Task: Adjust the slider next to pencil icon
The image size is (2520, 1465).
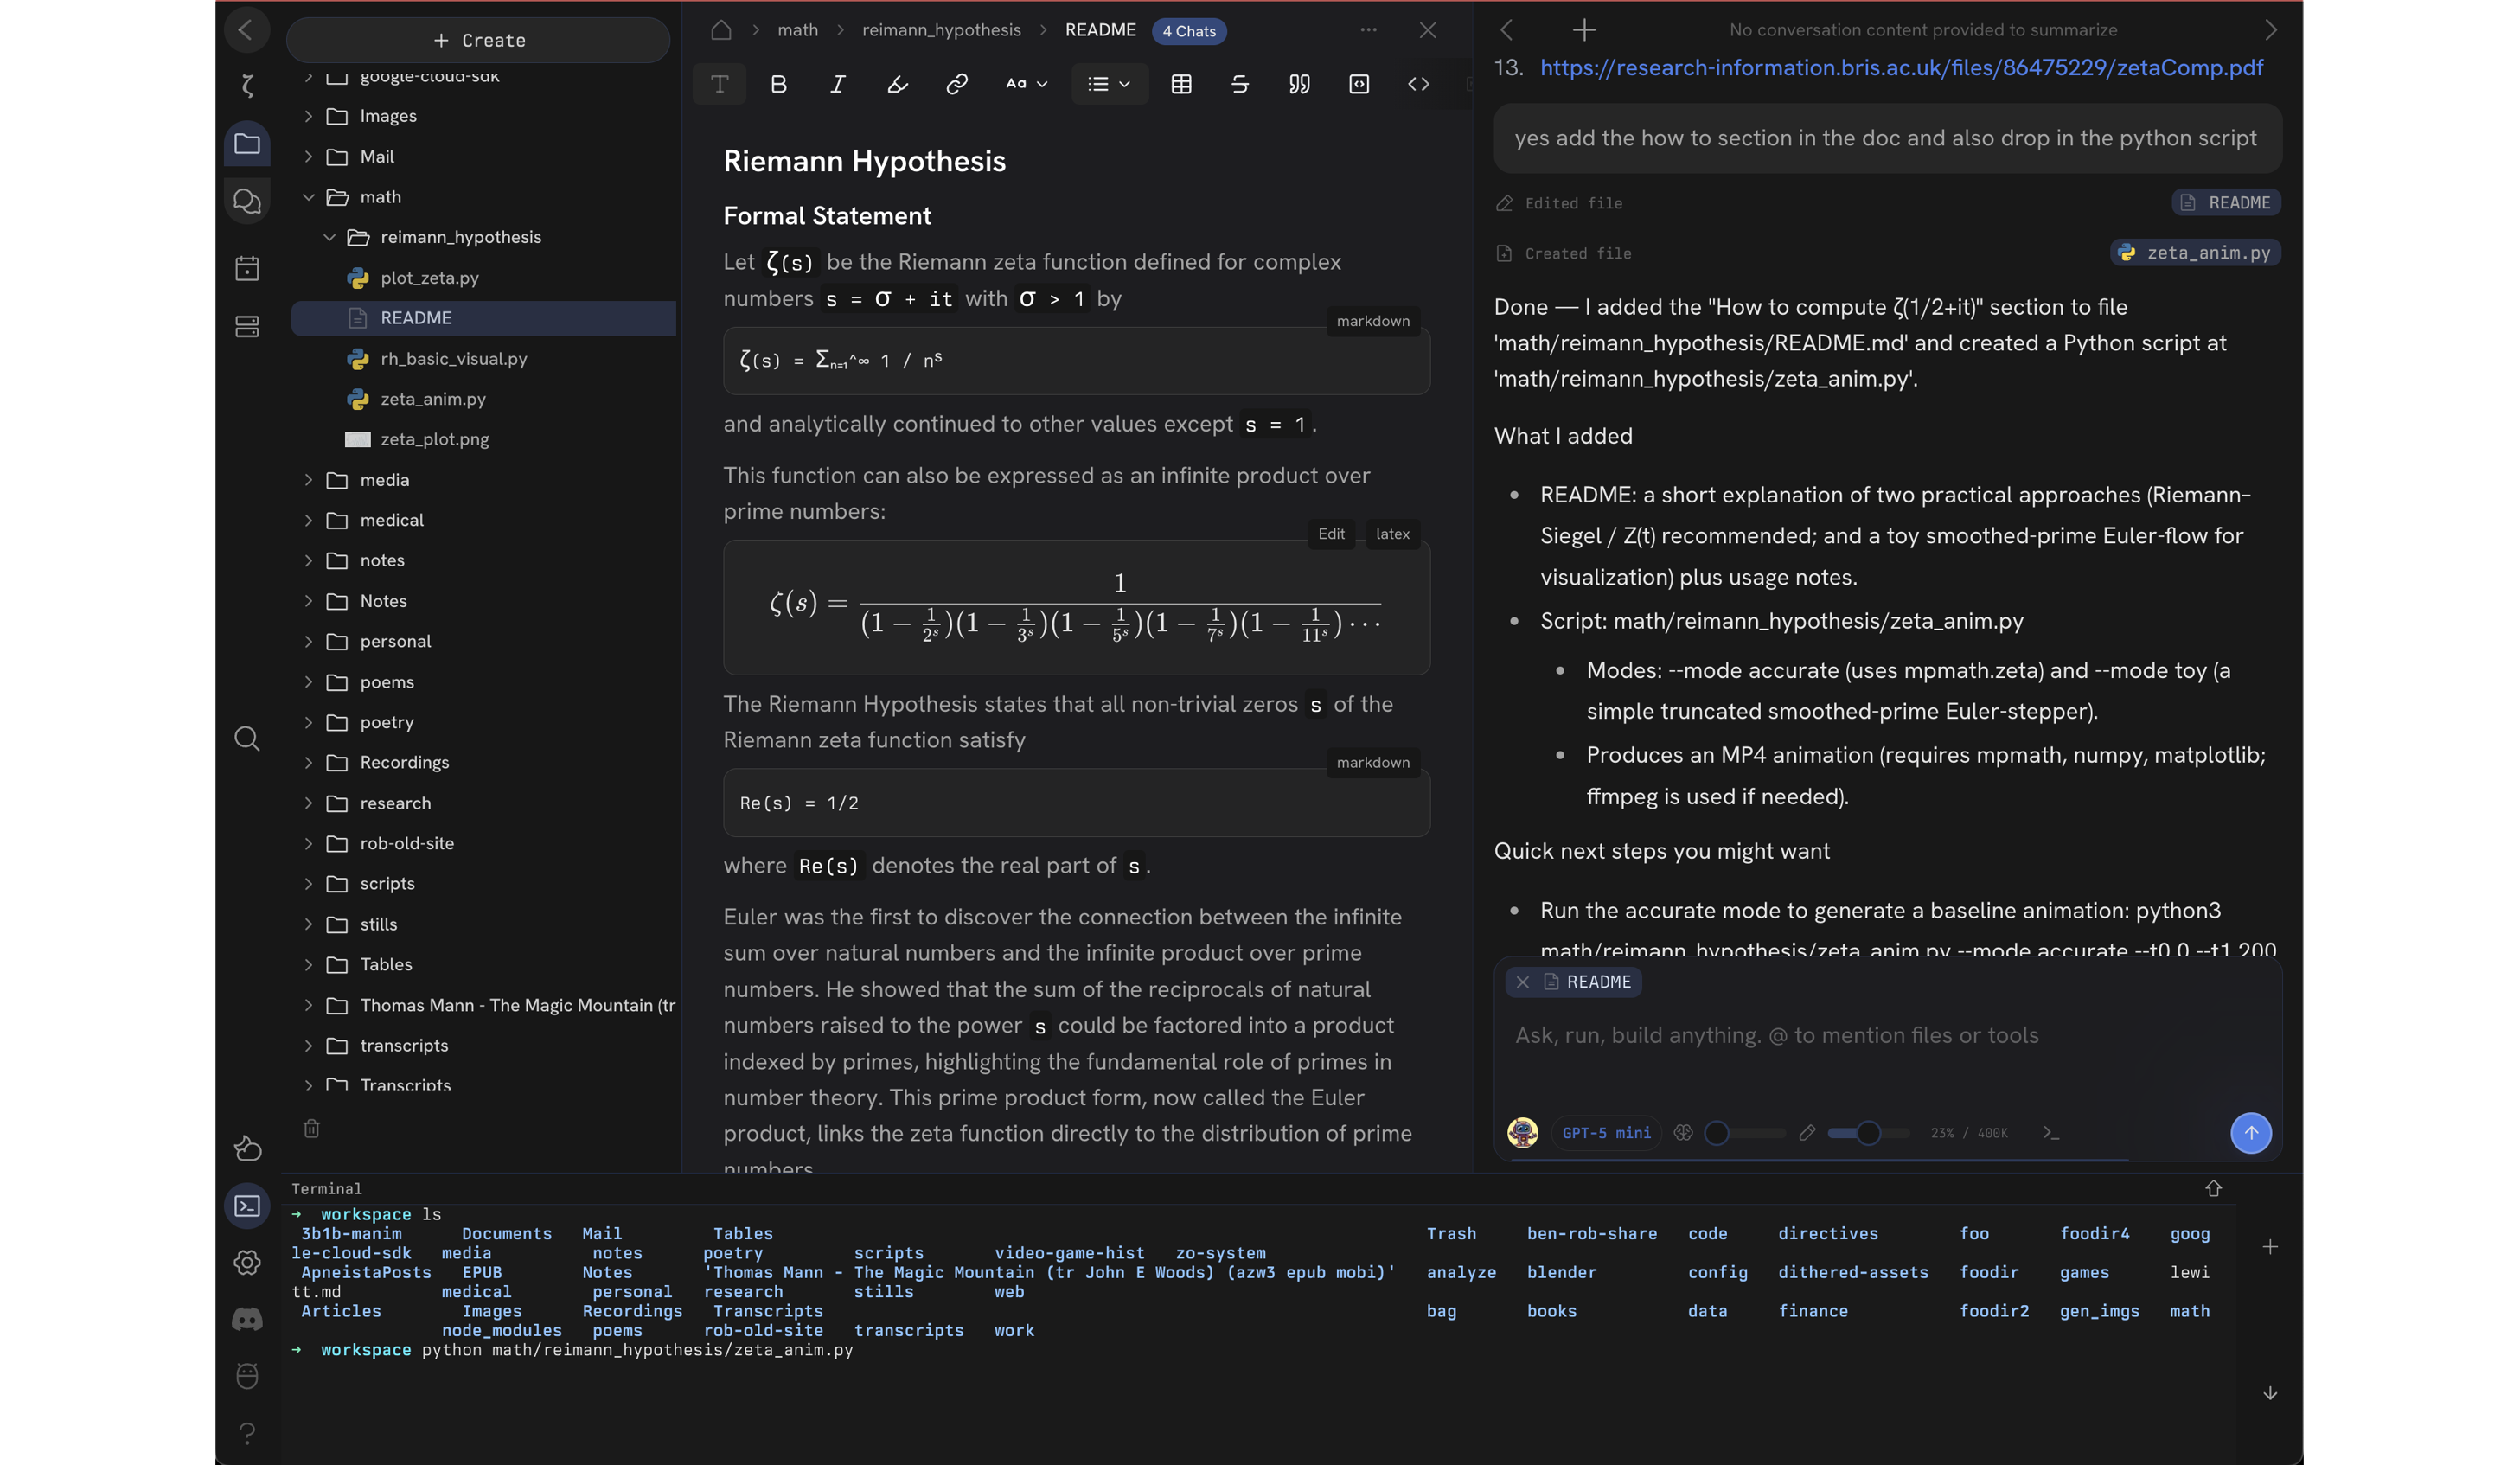Action: pos(1868,1133)
